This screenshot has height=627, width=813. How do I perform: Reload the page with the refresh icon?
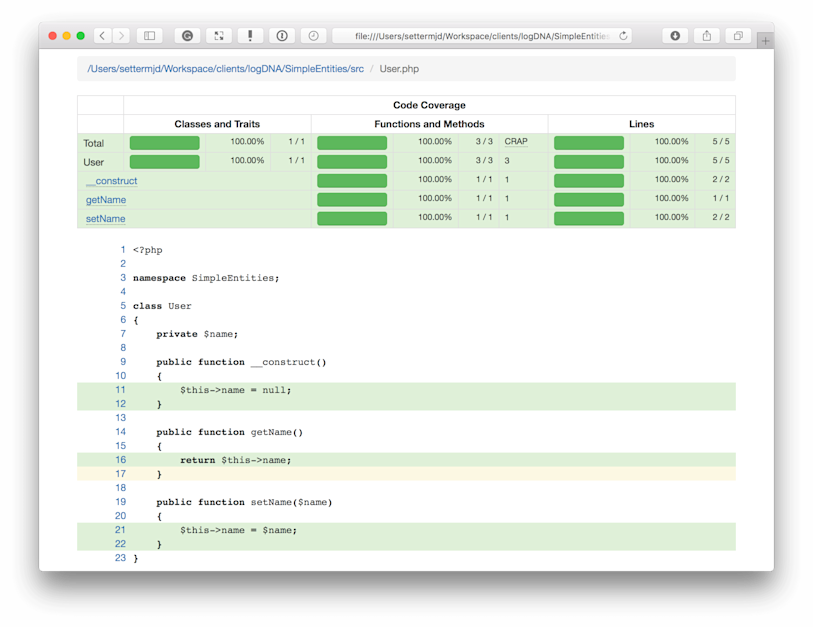click(623, 36)
